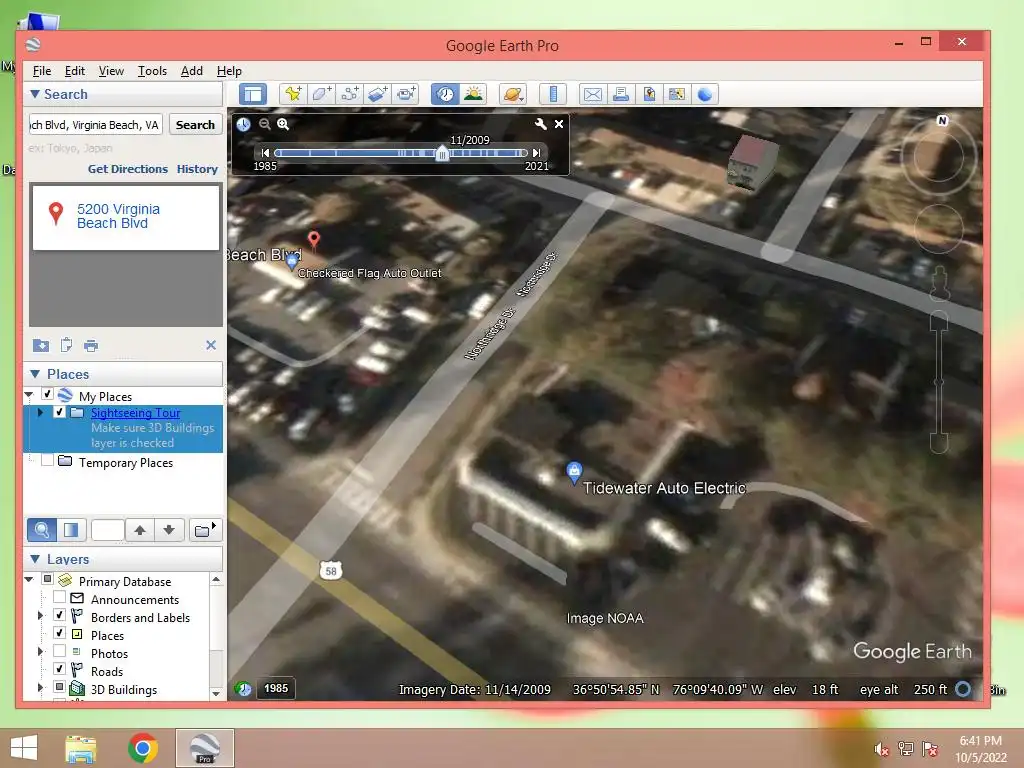The width and height of the screenshot is (1024, 768).
Task: Move the selected place up
Action: (140, 530)
